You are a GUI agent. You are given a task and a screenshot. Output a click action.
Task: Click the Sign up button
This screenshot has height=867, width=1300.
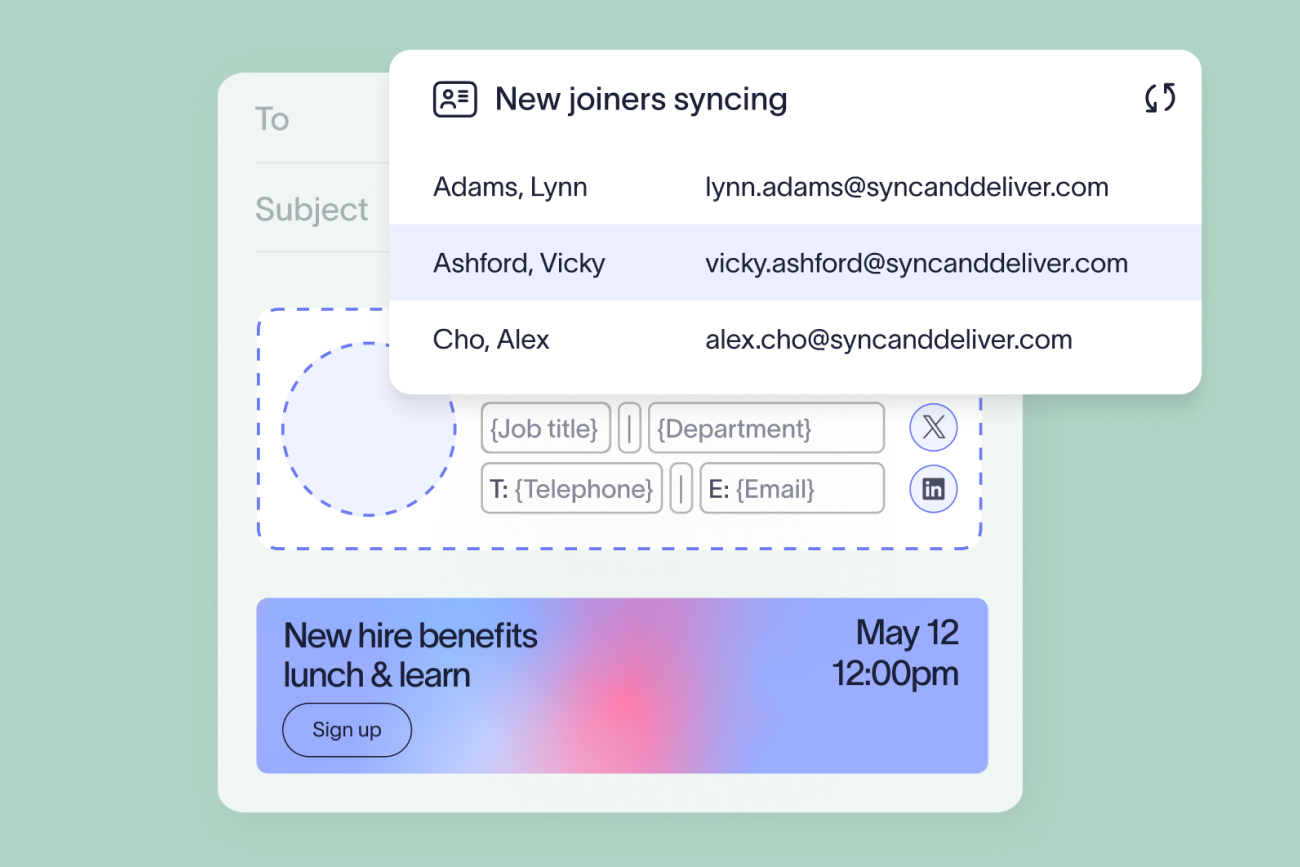(347, 730)
